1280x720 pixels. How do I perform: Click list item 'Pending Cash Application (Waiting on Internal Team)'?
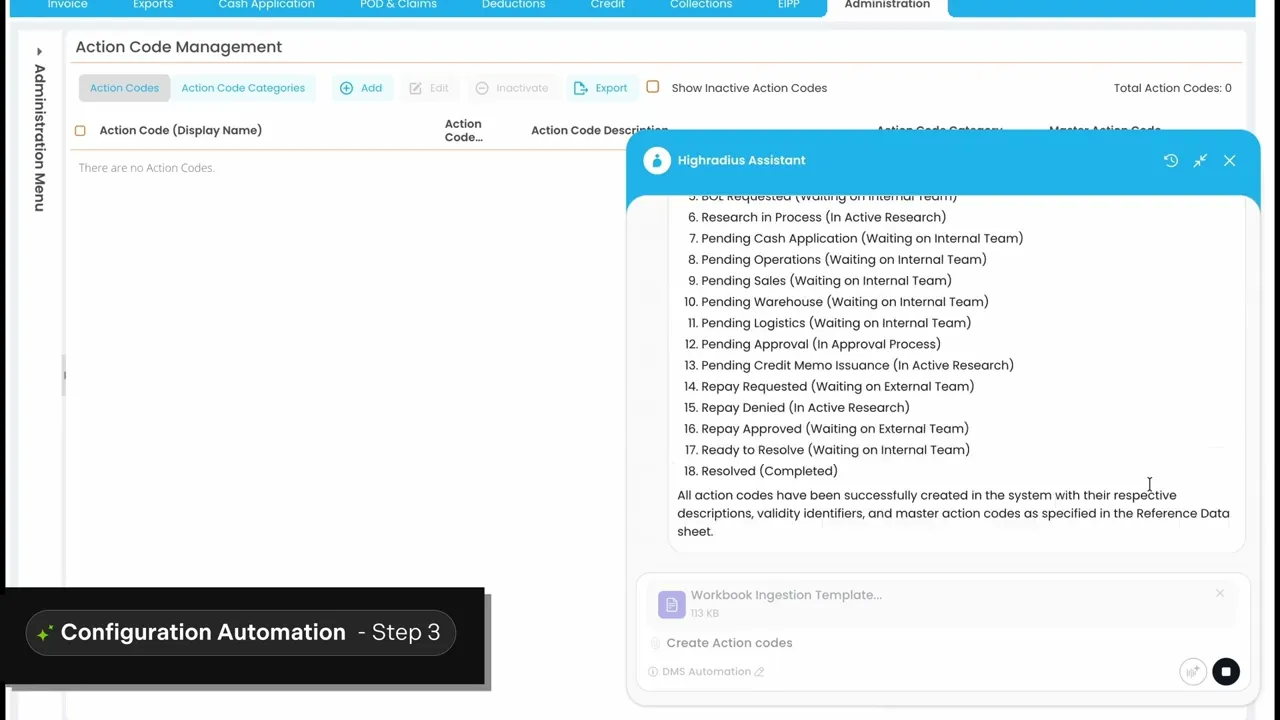point(862,238)
